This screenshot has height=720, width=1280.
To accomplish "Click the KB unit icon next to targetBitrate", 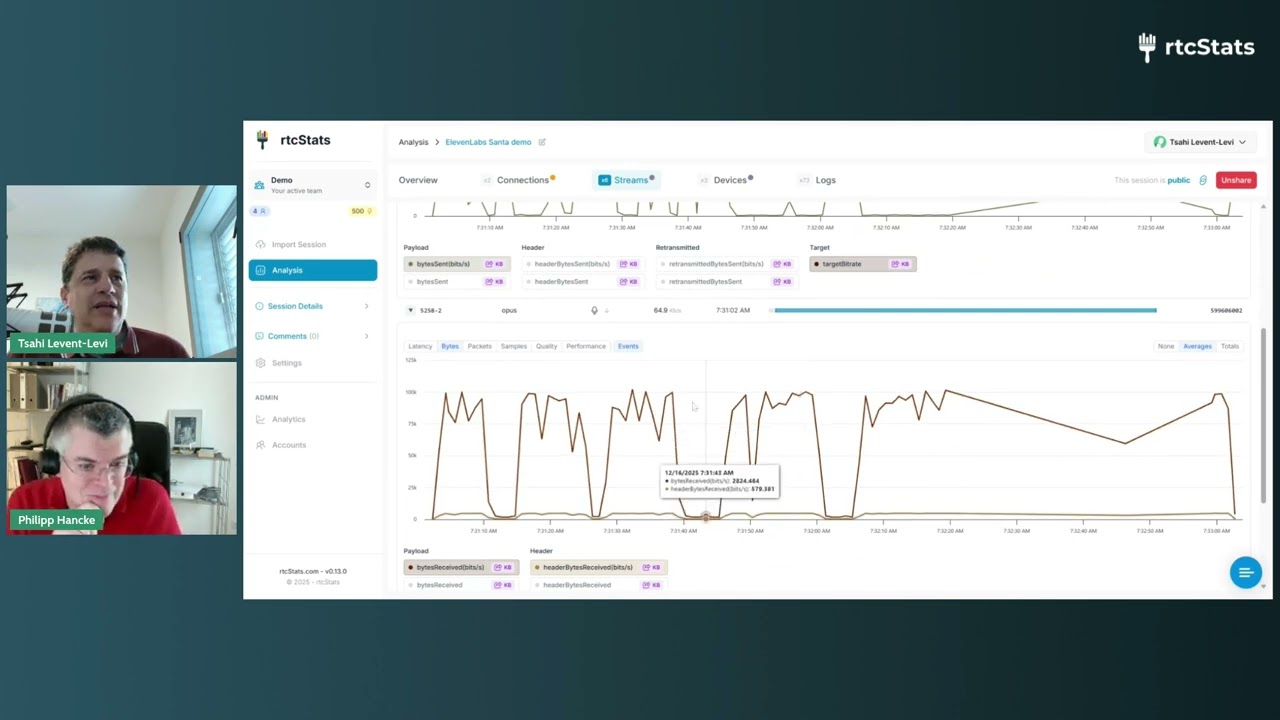I will (900, 264).
